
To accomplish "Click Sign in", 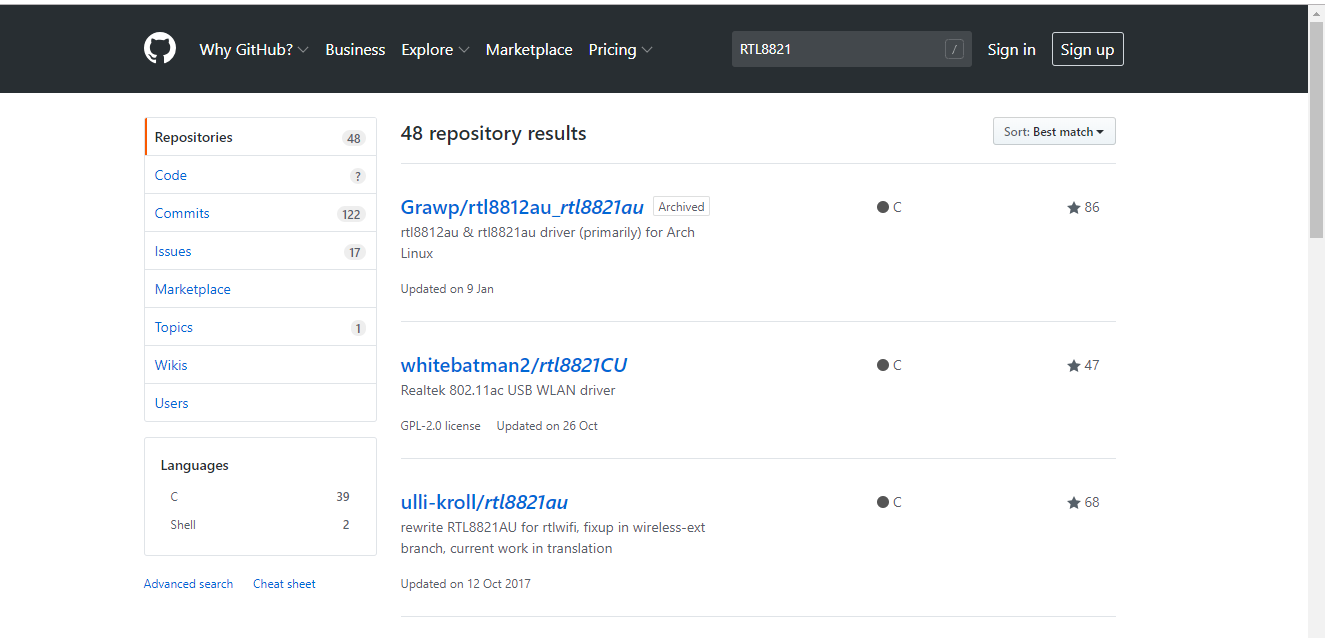I will tap(1011, 49).
